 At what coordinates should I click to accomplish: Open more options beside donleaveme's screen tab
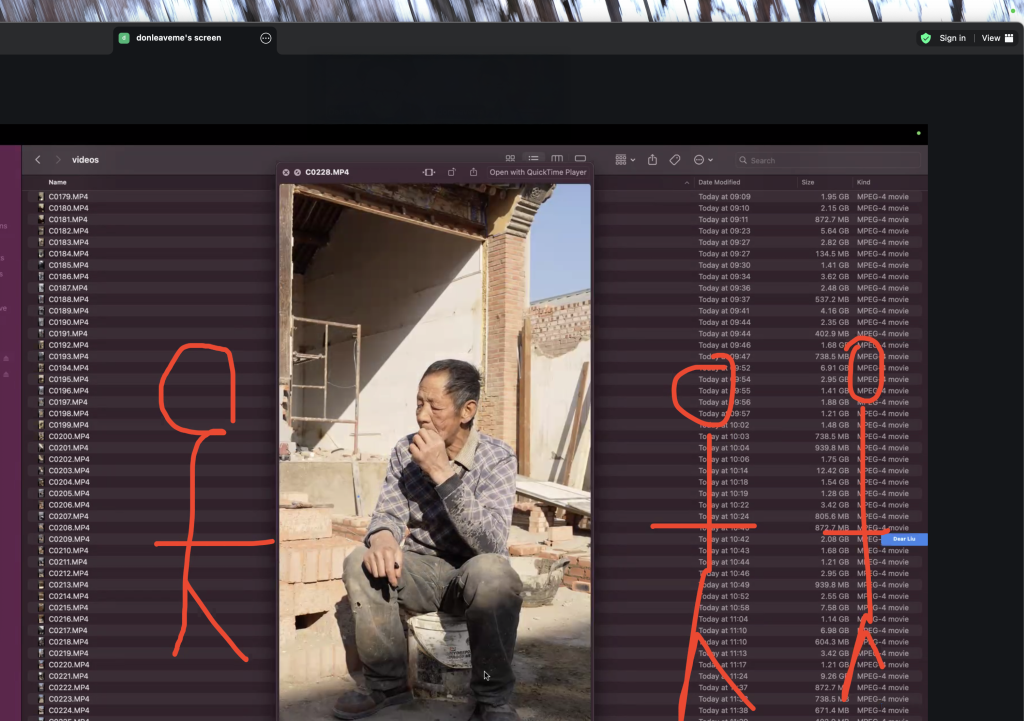pyautogui.click(x=265, y=38)
